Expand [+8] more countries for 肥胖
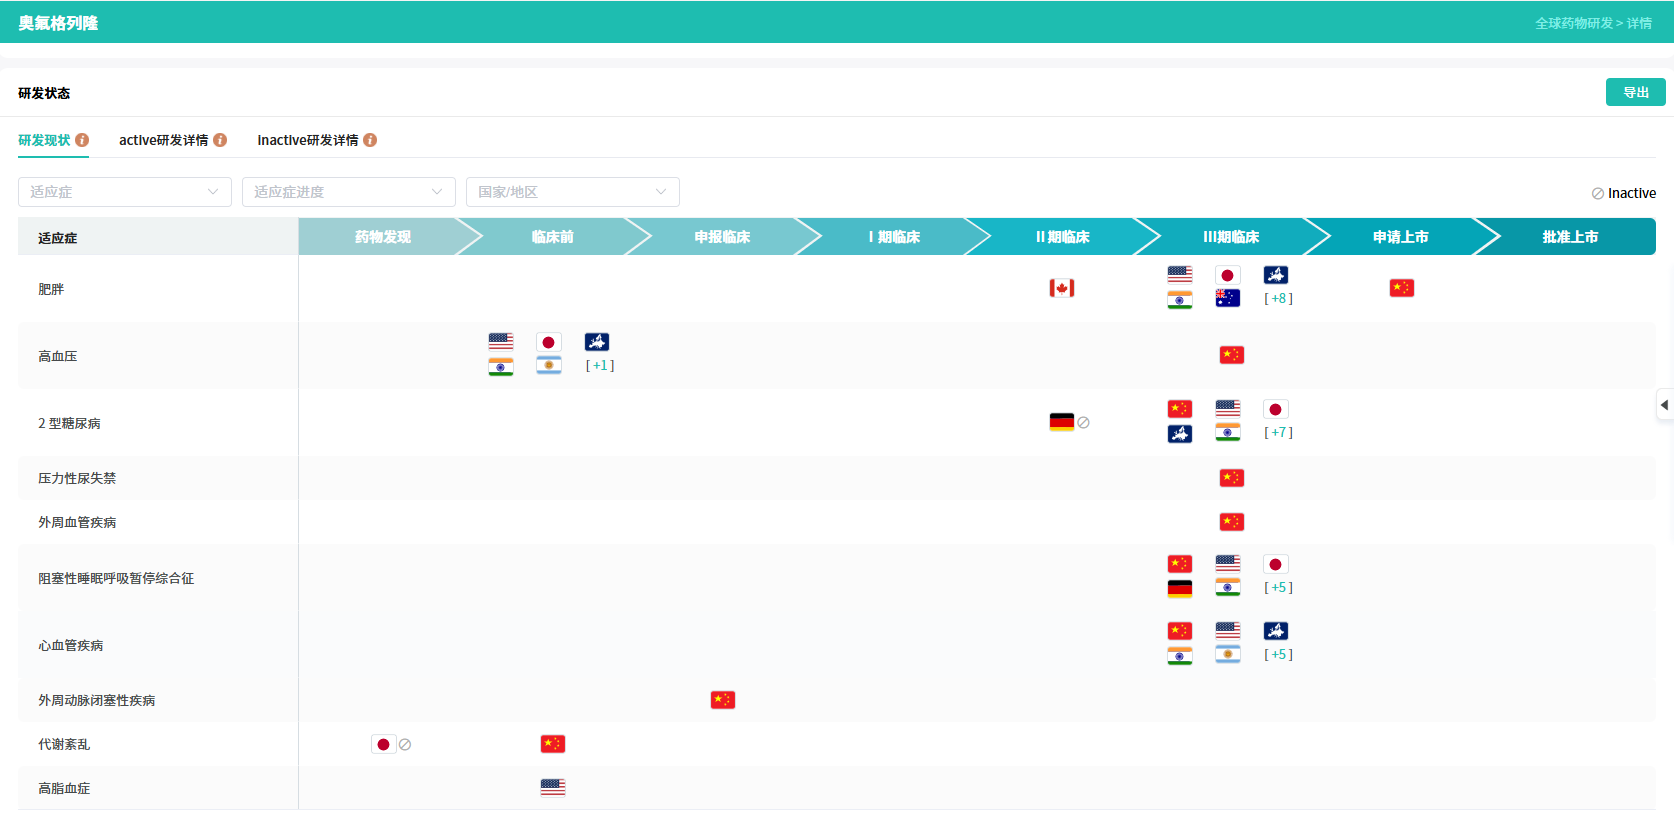 point(1278,298)
